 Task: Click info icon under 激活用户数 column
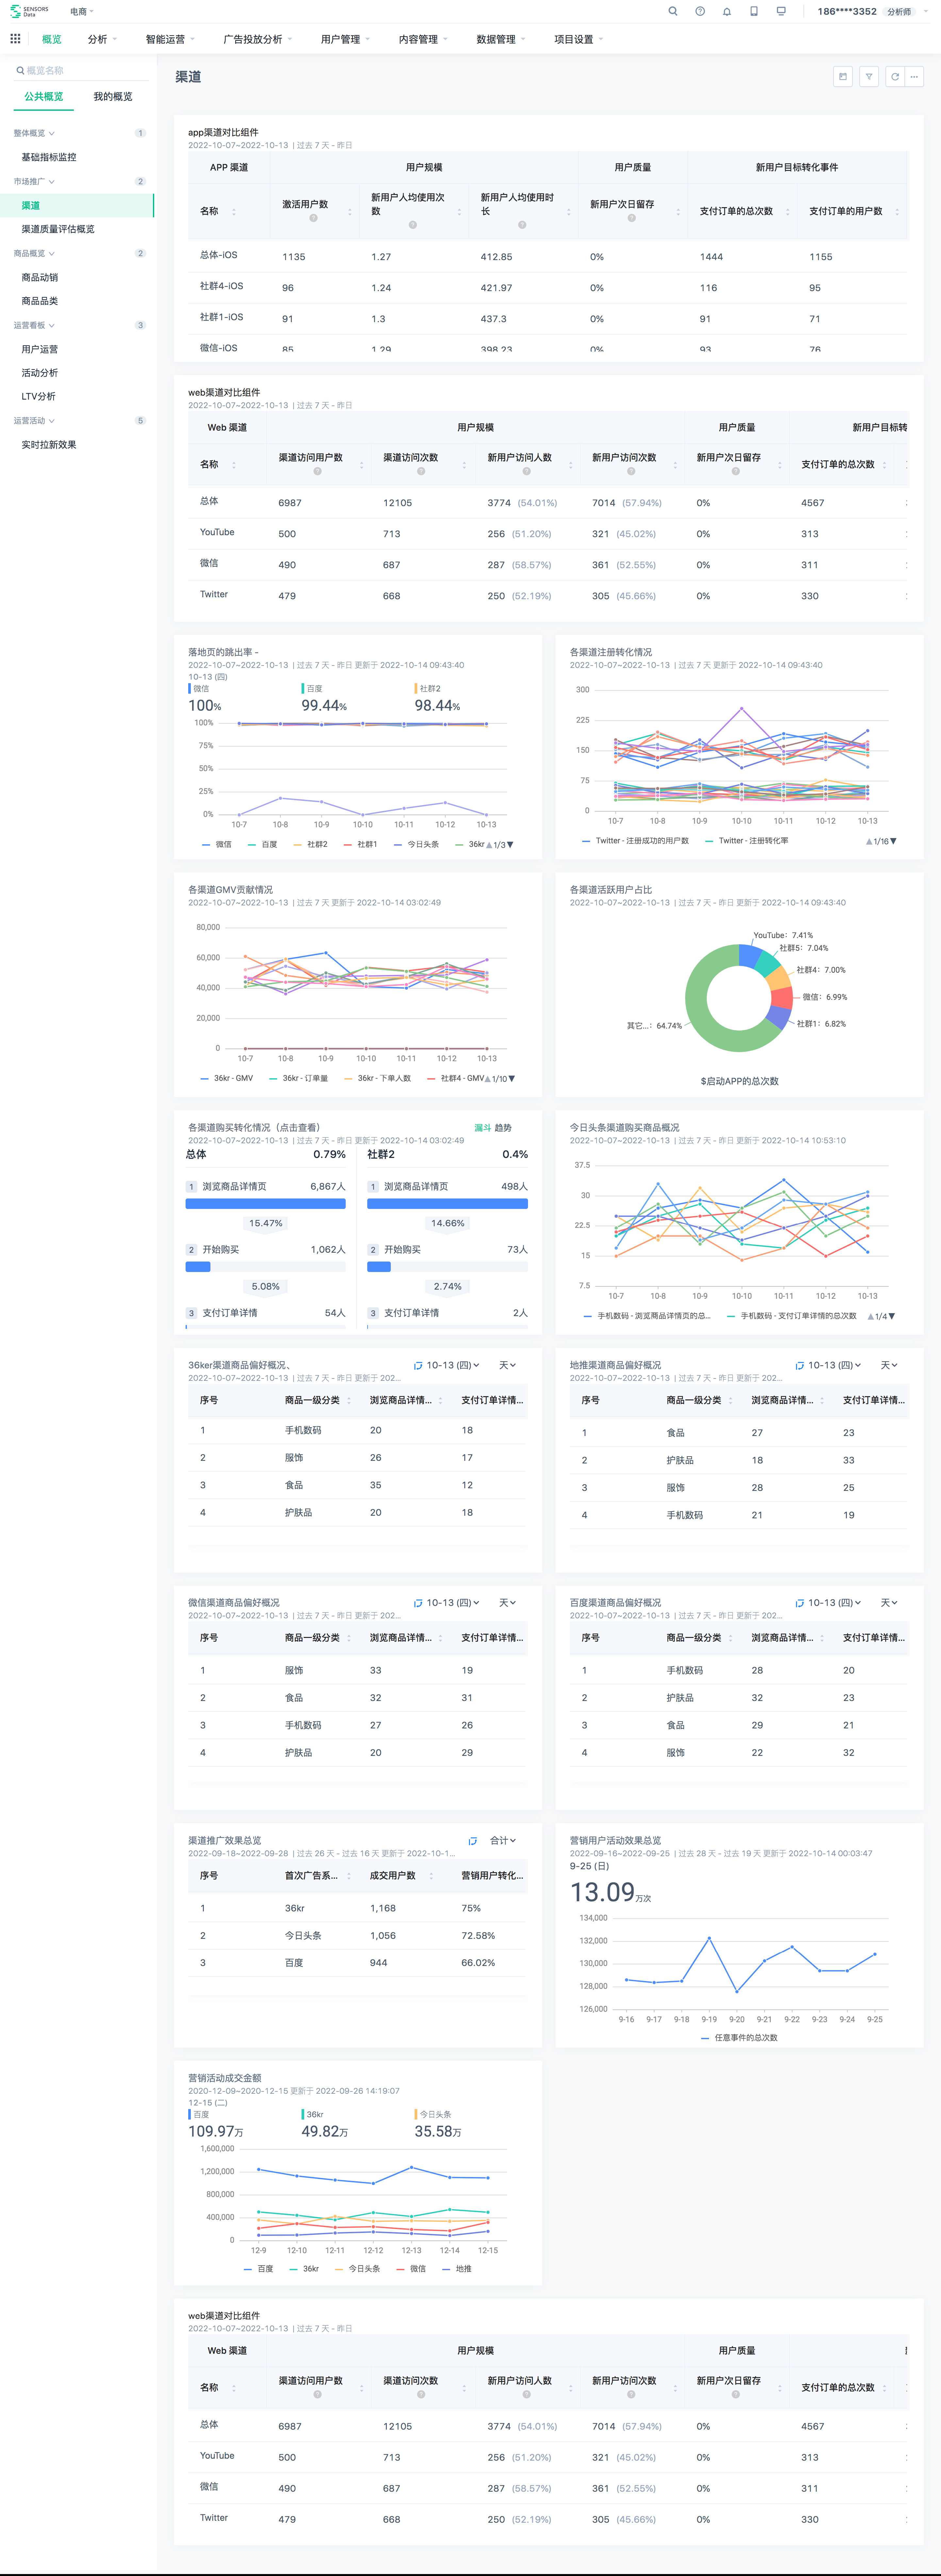click(x=313, y=218)
